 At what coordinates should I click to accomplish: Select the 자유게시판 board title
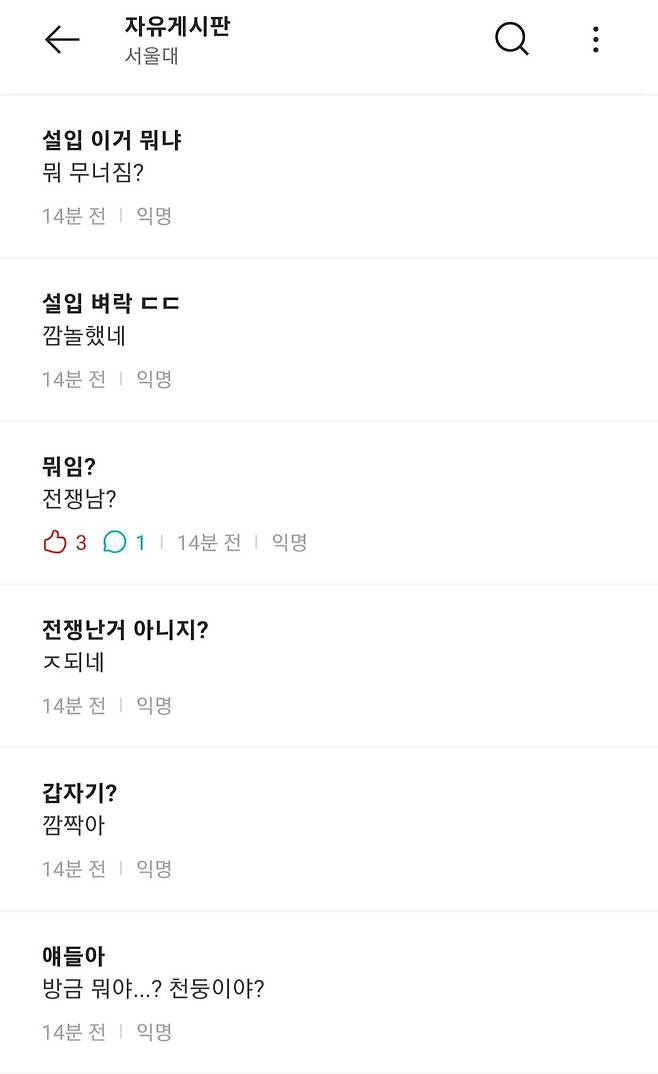click(178, 28)
